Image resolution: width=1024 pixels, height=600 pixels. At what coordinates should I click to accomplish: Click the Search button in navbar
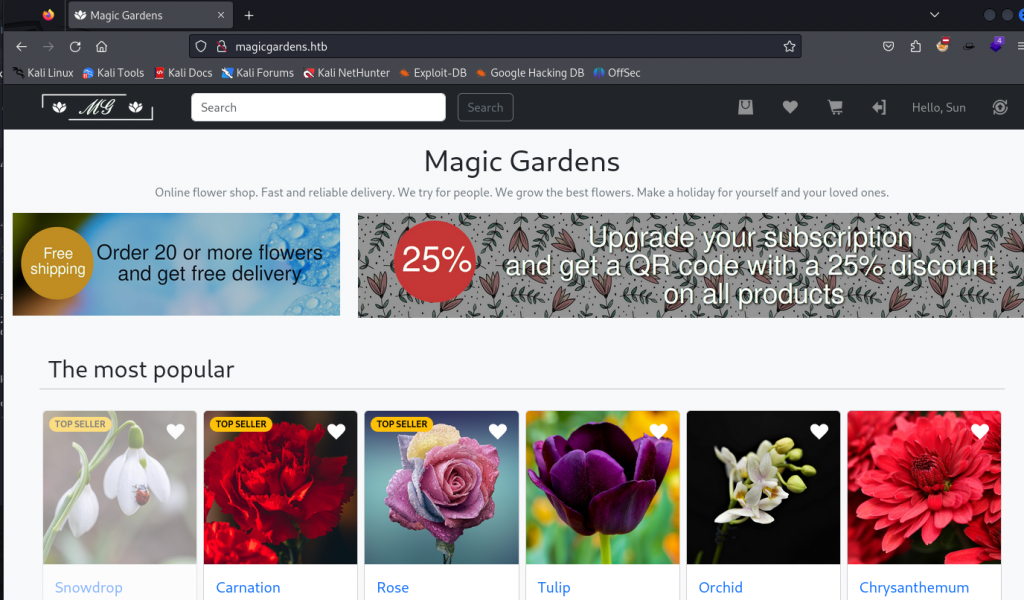[485, 107]
